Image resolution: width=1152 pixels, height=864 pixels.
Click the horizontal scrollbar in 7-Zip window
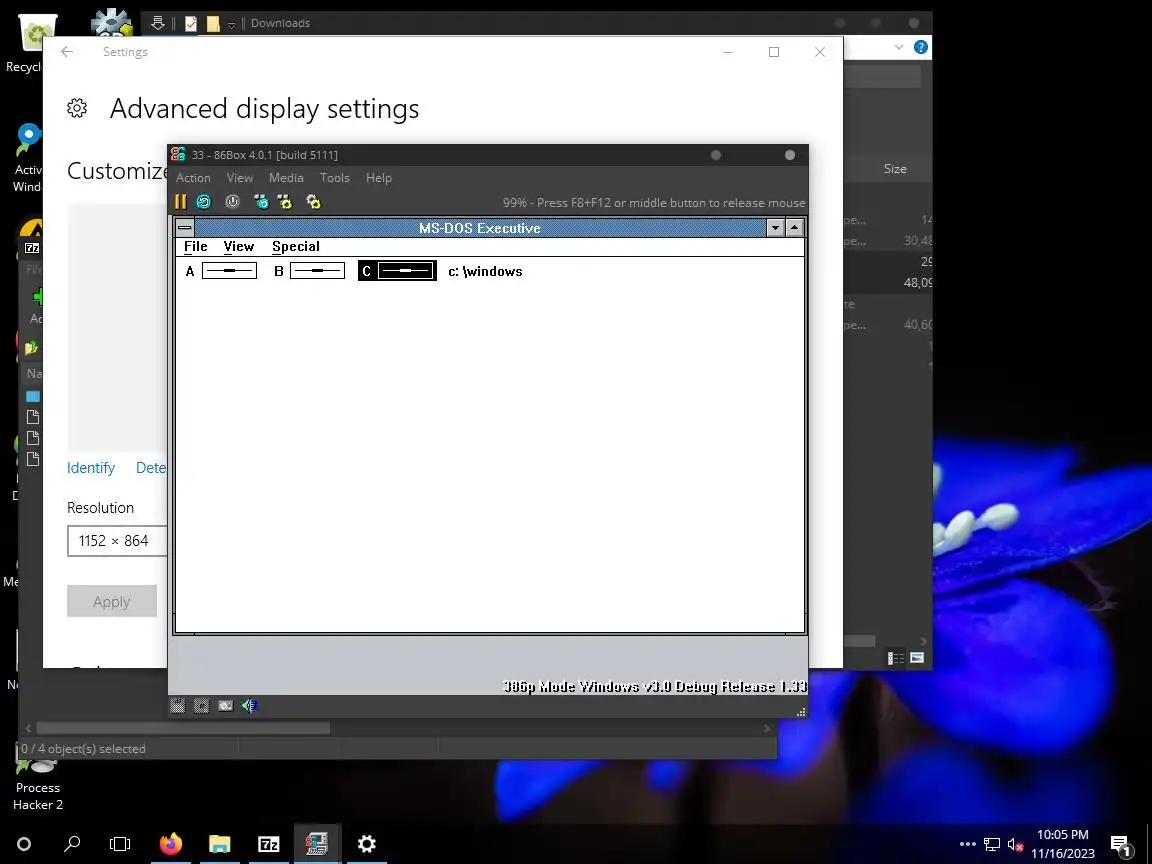(183, 728)
